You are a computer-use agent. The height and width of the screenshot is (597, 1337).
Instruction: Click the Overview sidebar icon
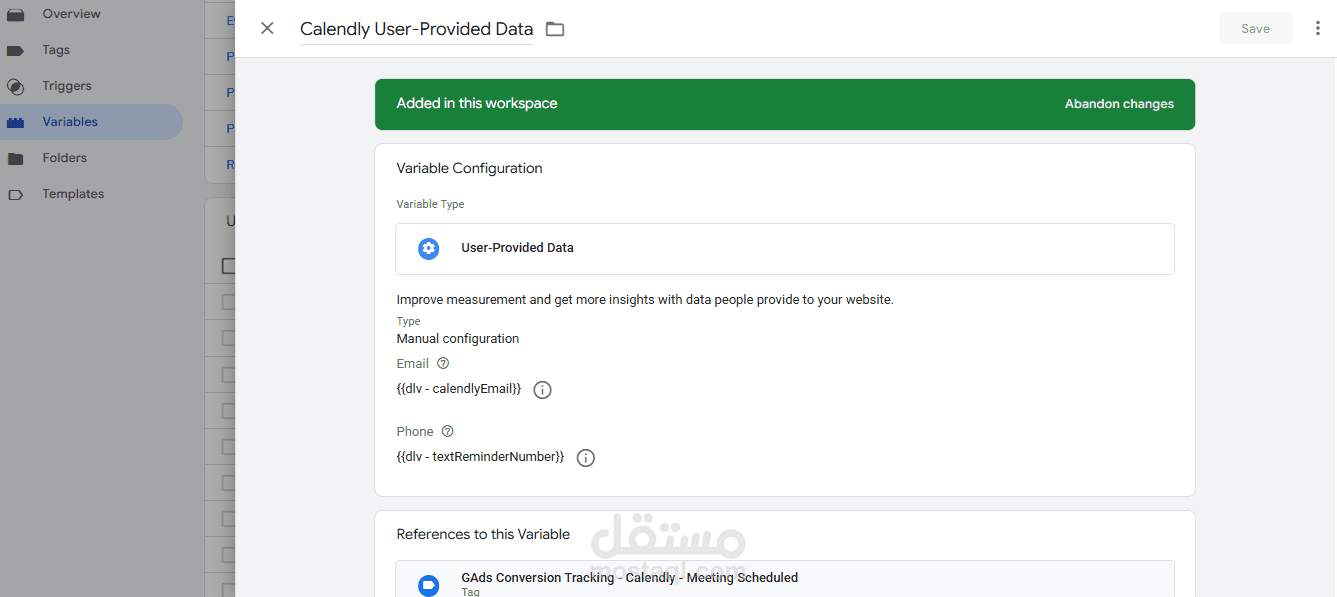pyautogui.click(x=15, y=14)
